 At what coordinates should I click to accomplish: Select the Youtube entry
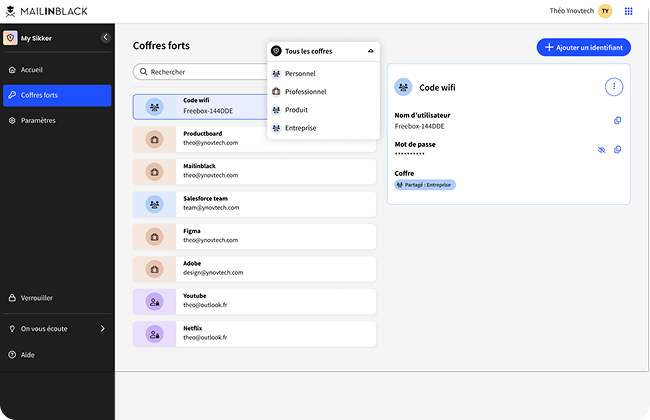(x=255, y=301)
